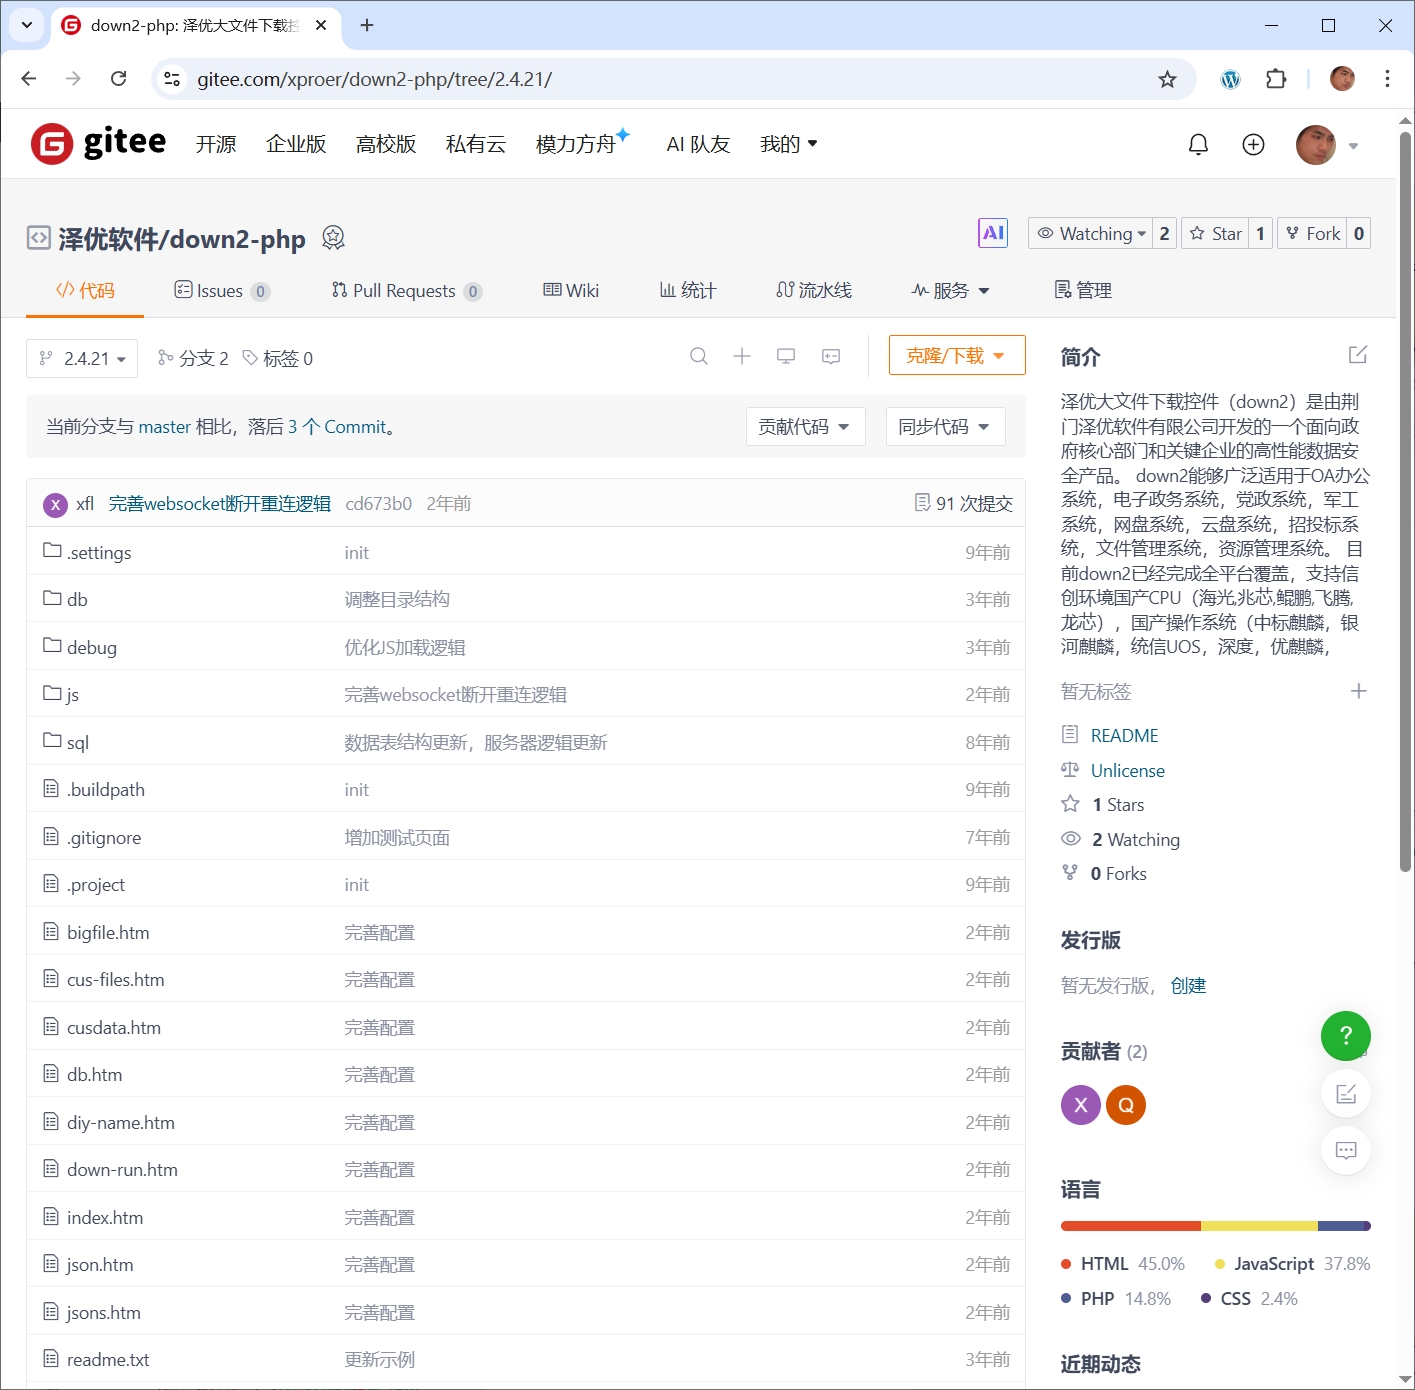
Task: Click the notification bell icon
Action: [x=1198, y=145]
